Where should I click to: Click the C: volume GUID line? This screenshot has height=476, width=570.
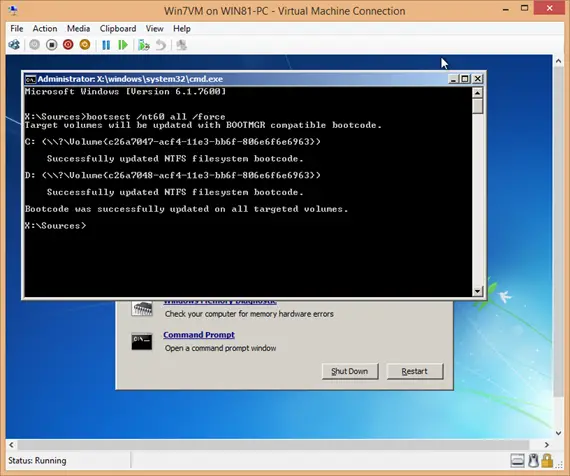point(173,141)
